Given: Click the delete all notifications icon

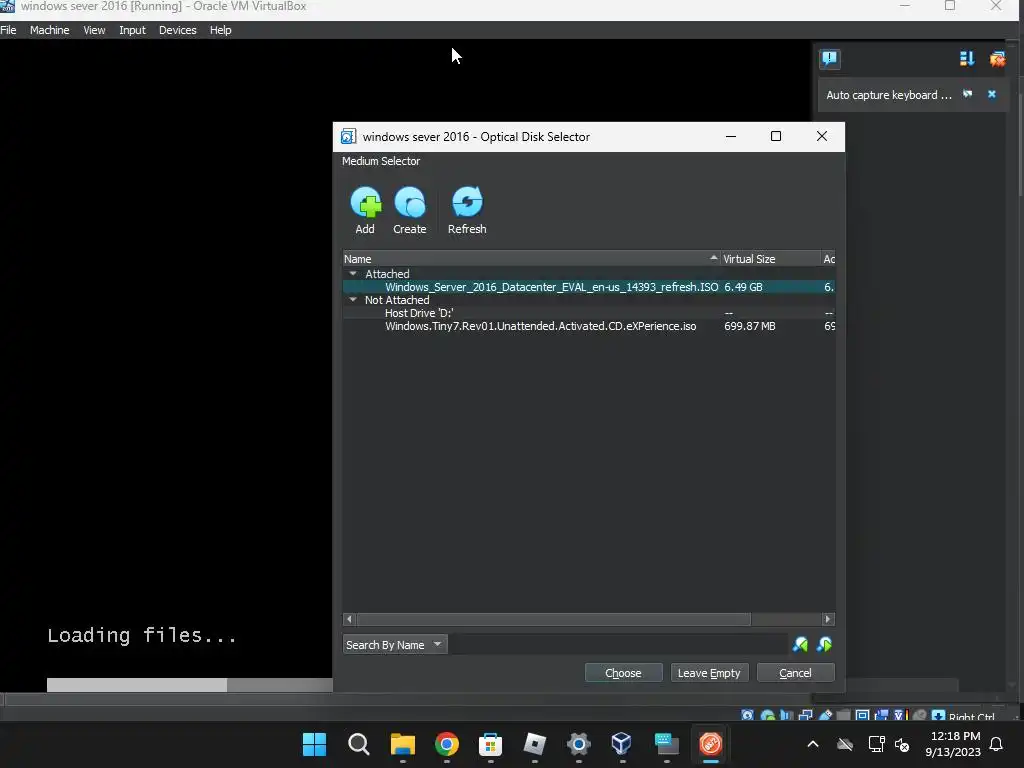Looking at the screenshot, I should click(x=997, y=59).
